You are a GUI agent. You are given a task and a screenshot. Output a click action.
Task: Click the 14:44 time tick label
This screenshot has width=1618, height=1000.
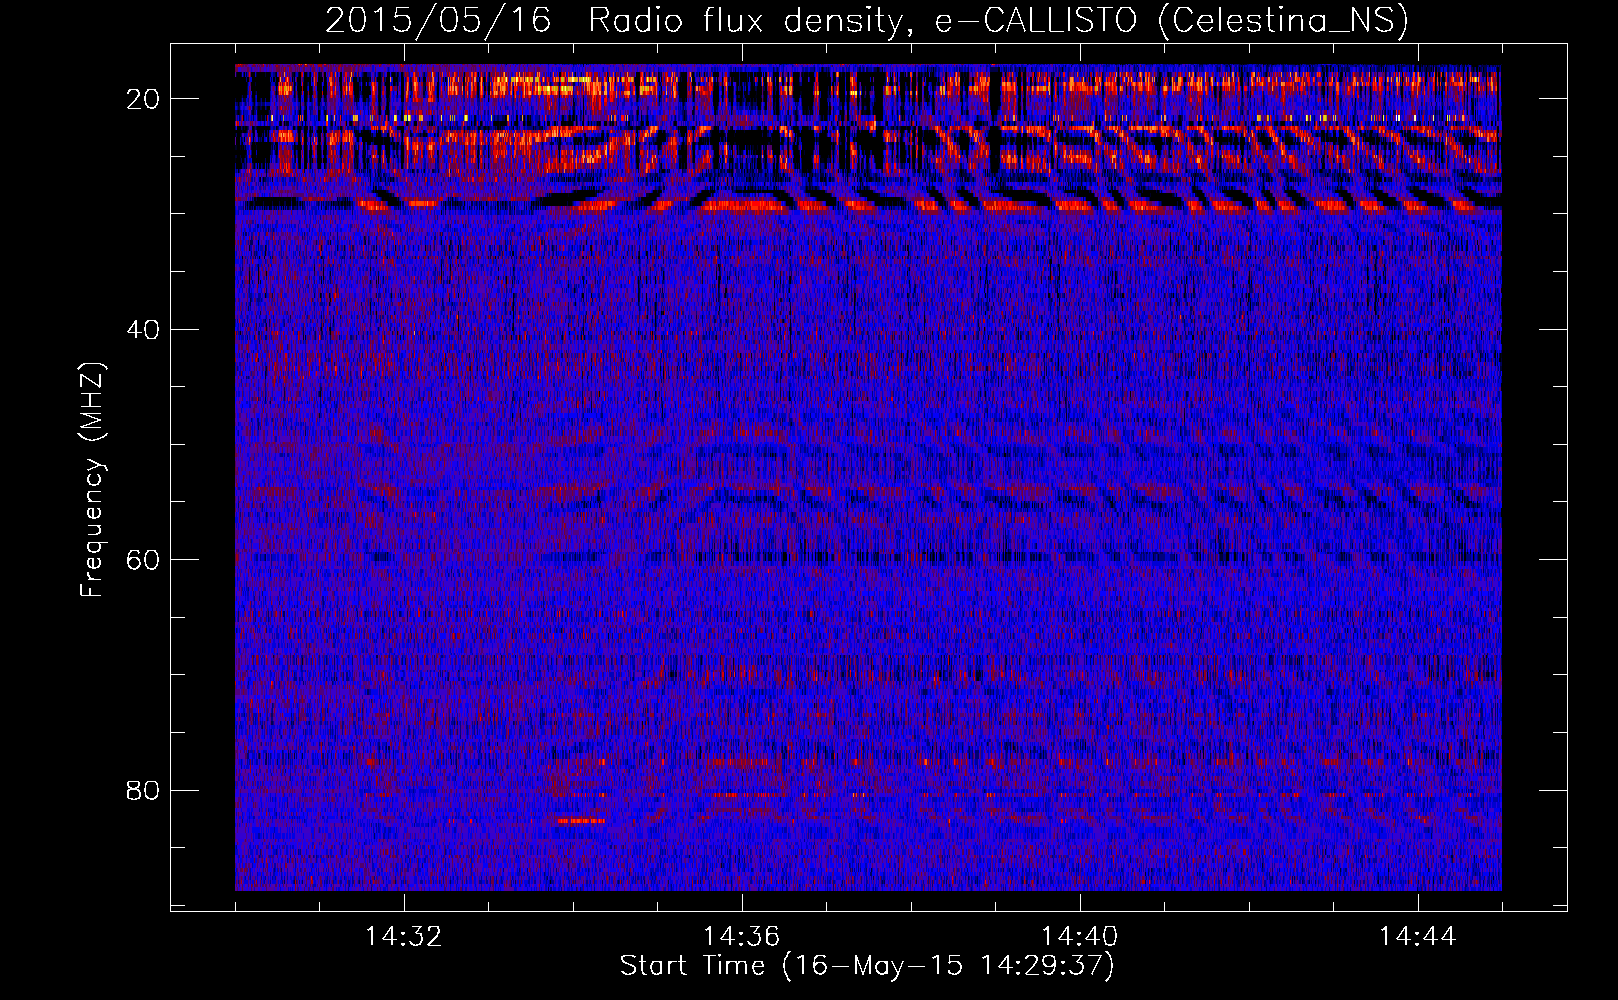click(x=1418, y=937)
